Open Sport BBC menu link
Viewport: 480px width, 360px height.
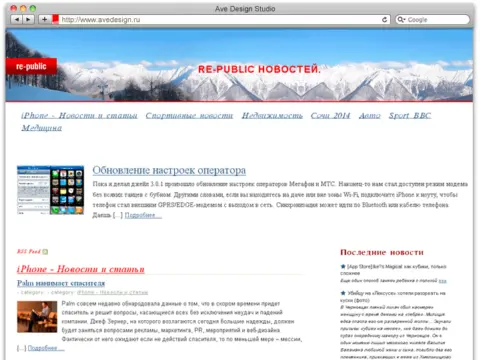point(410,115)
